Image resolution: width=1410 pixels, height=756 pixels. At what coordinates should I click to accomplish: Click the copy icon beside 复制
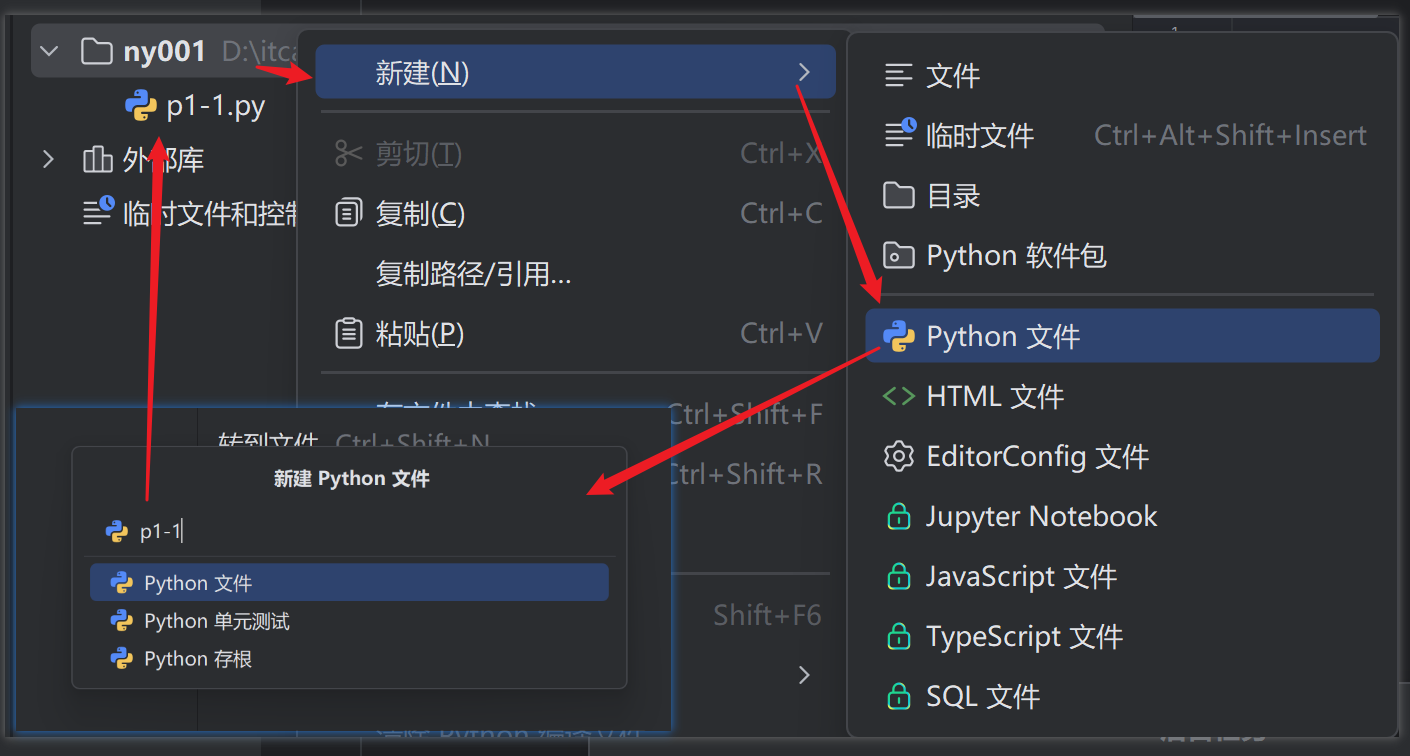348,213
